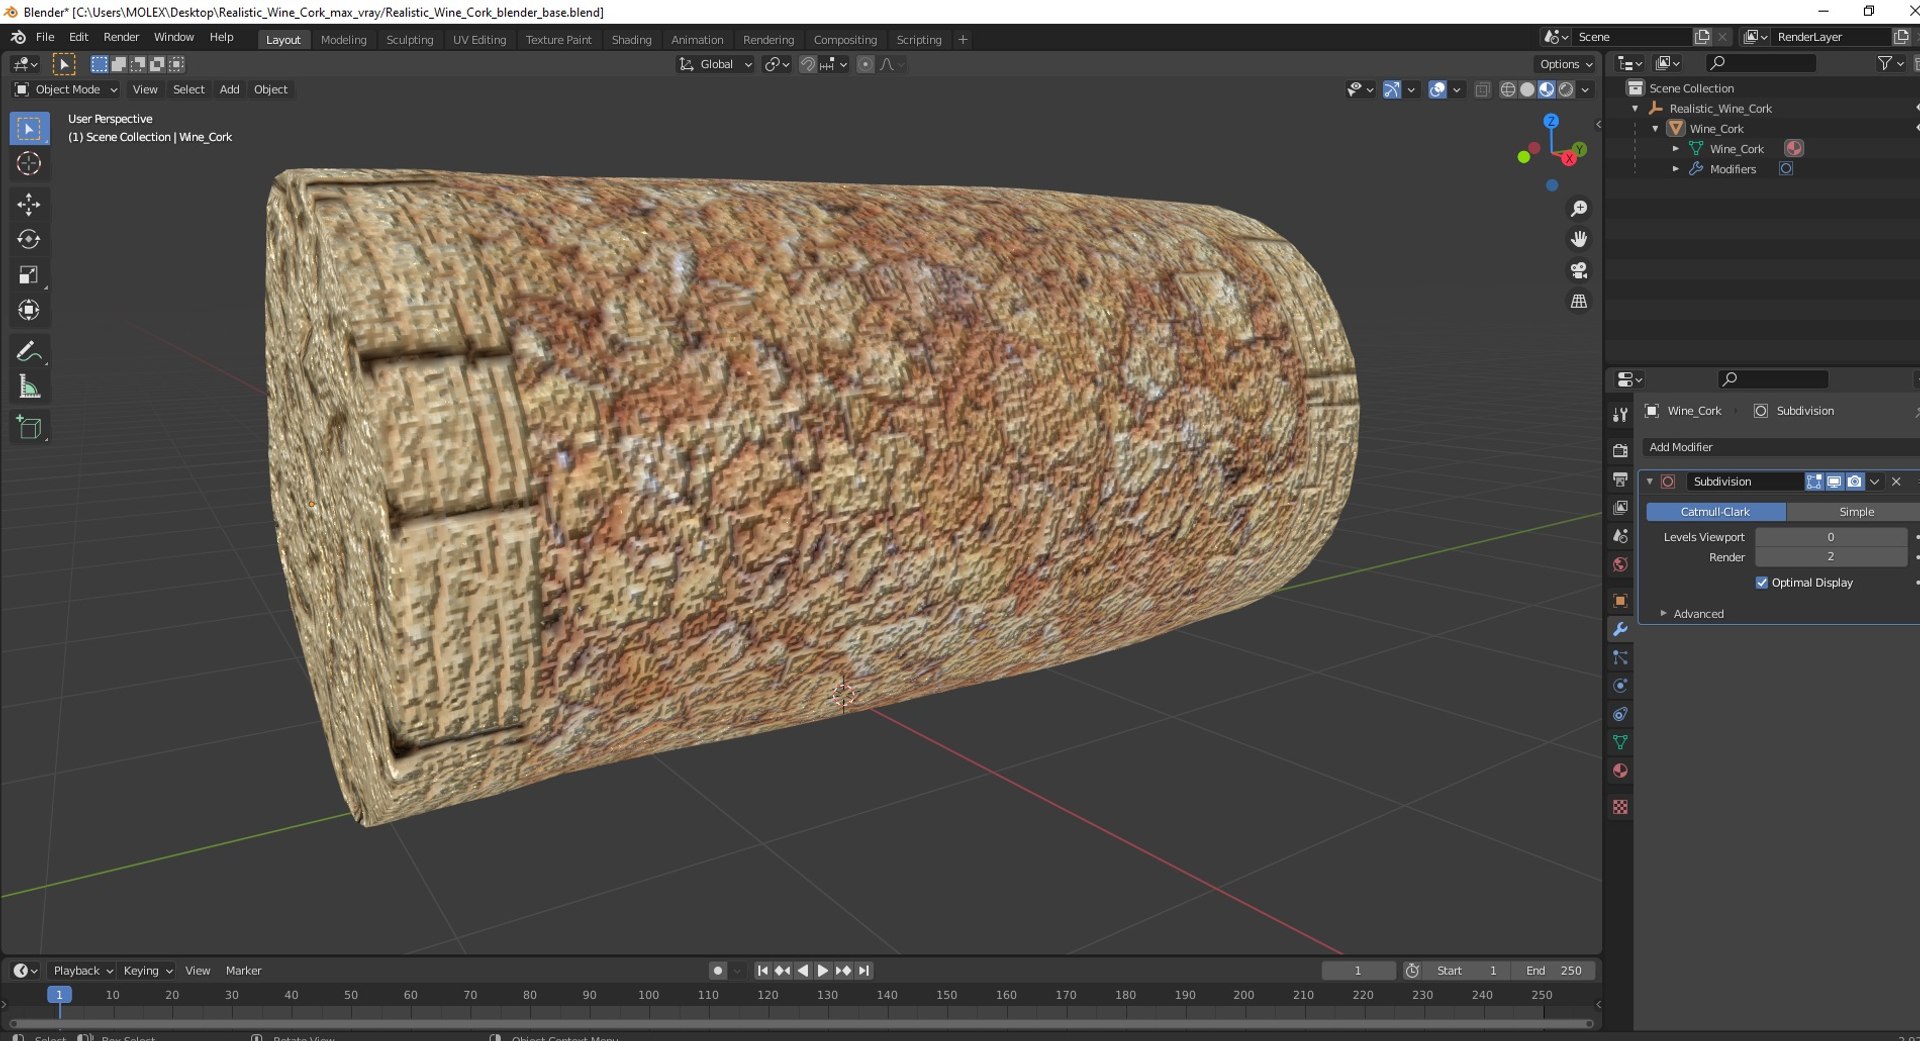This screenshot has width=1920, height=1041.
Task: Select the Add Cube tool
Action: pos(29,428)
